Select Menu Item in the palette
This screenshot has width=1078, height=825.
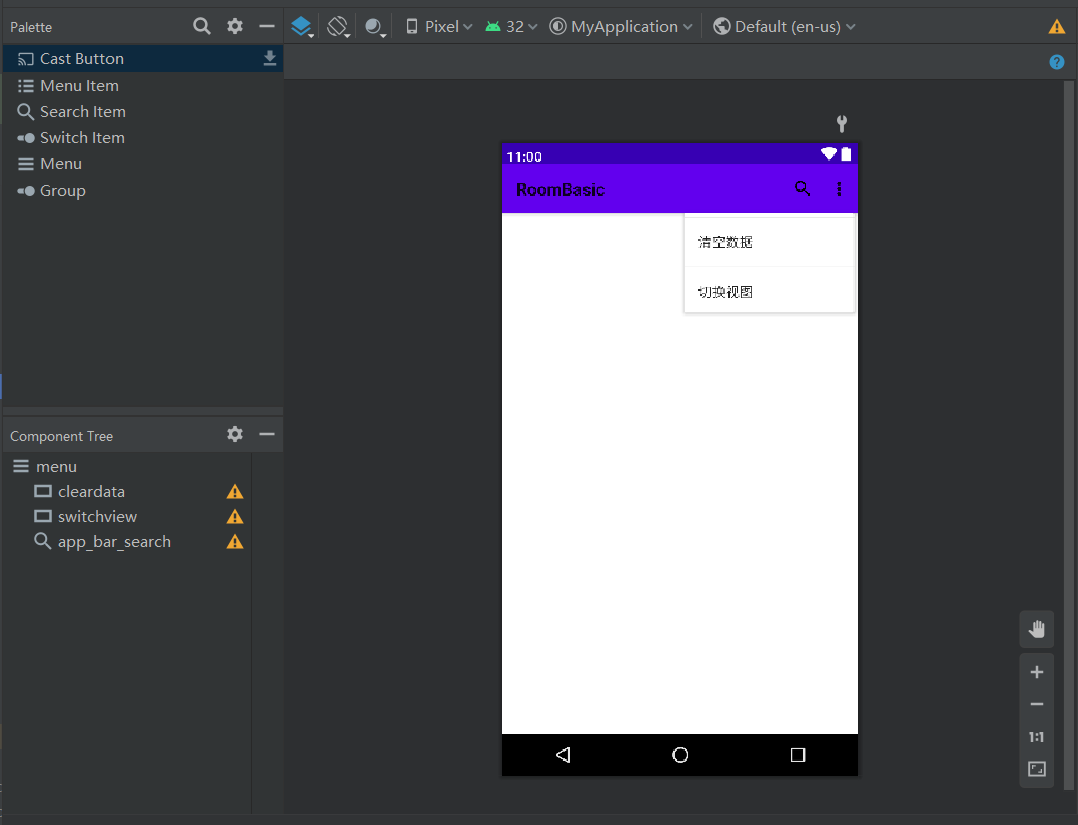tap(143, 85)
